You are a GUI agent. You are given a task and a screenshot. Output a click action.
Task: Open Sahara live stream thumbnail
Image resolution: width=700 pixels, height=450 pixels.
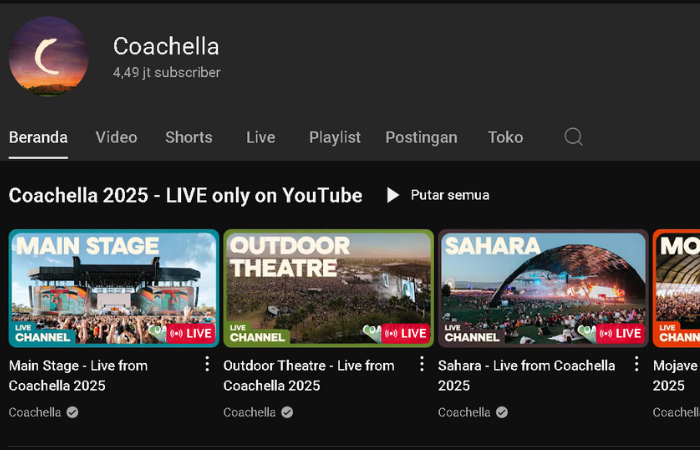click(543, 288)
